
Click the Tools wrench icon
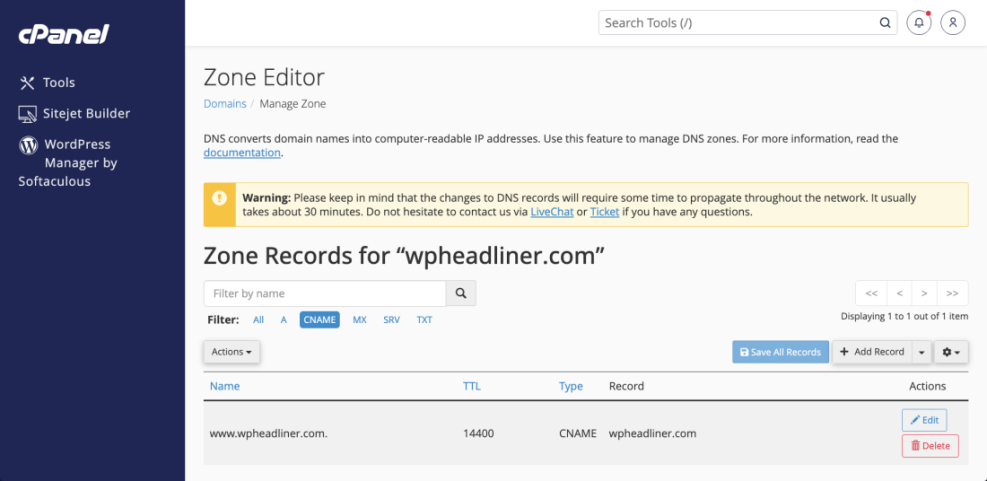coord(27,82)
